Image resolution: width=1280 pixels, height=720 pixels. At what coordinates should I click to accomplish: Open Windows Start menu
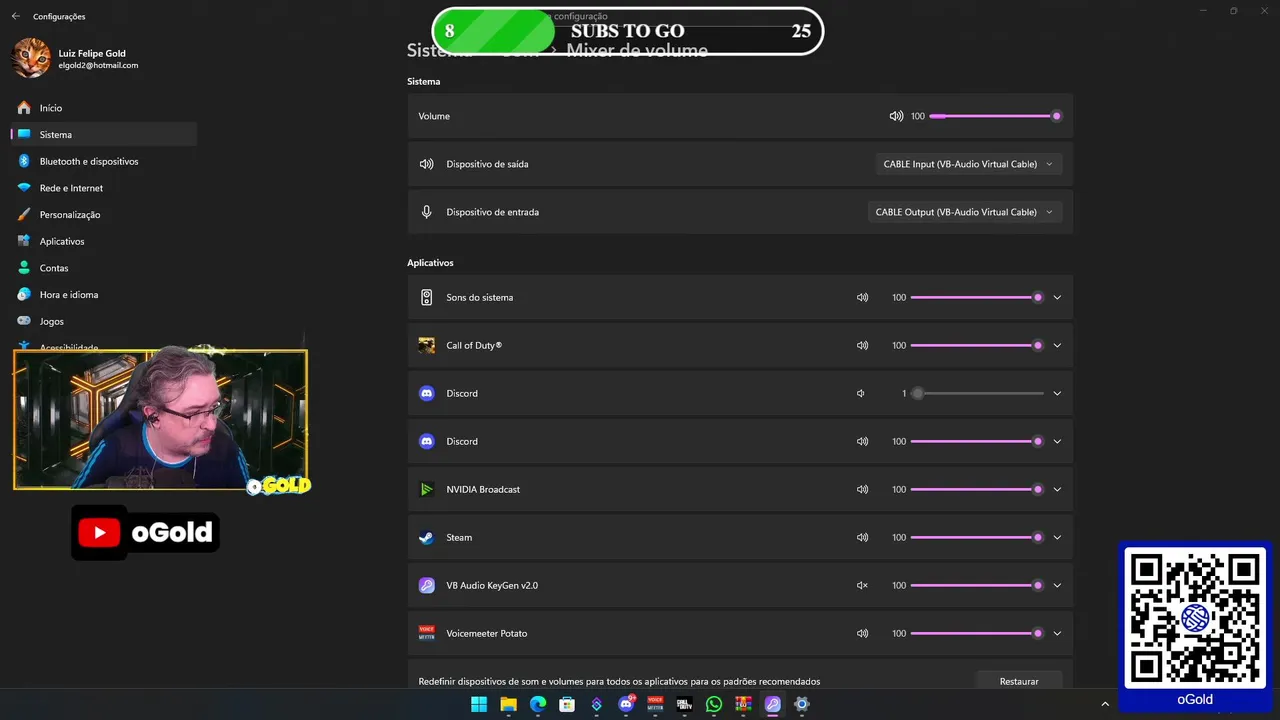(x=479, y=704)
